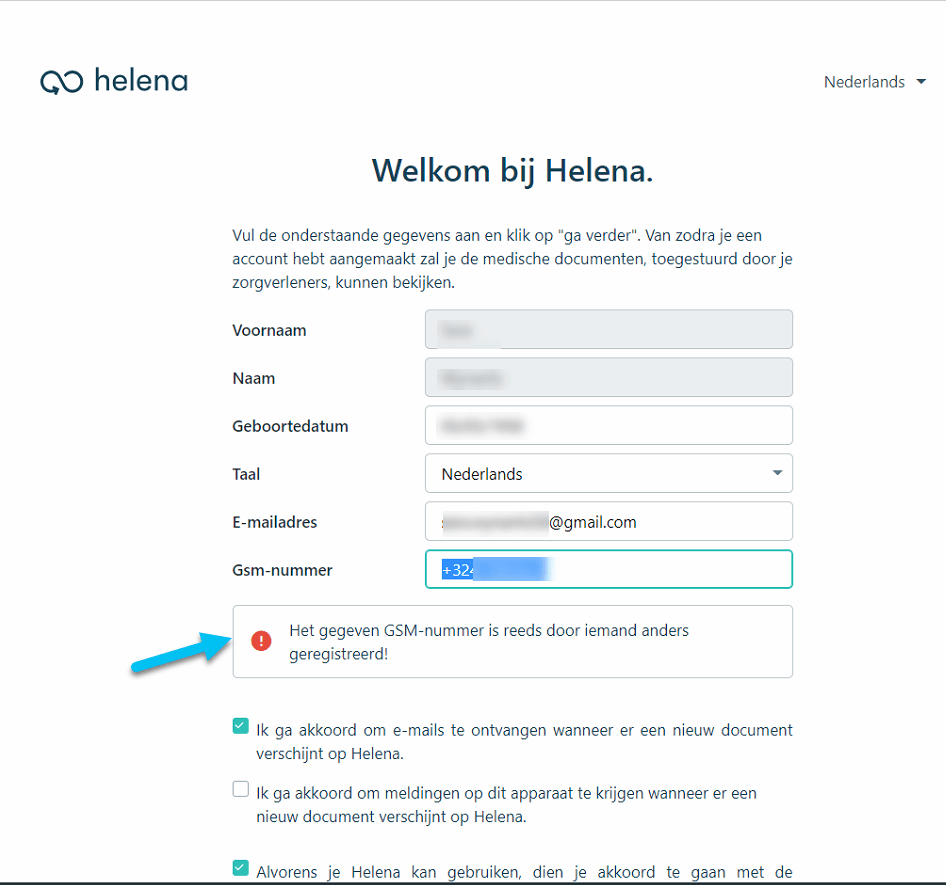Click the Nederlands label in the top bar
946x885 pixels.
click(864, 82)
